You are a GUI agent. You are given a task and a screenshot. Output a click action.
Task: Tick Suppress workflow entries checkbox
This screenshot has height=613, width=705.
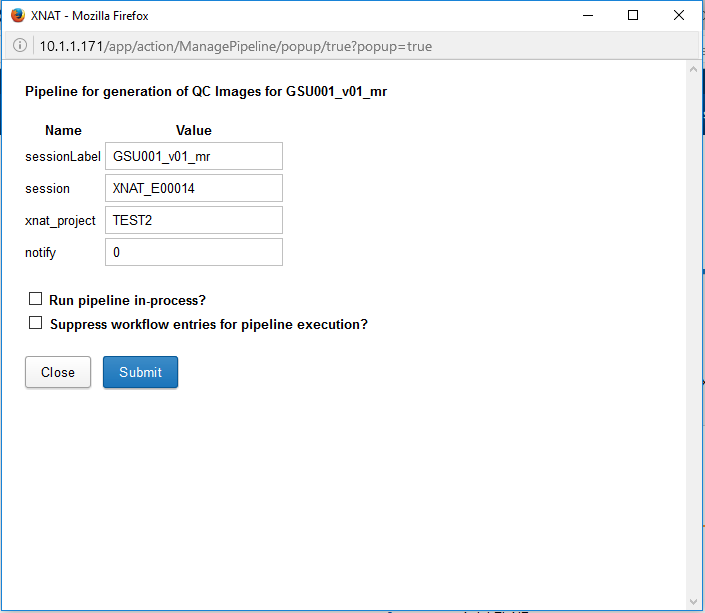[x=36, y=323]
